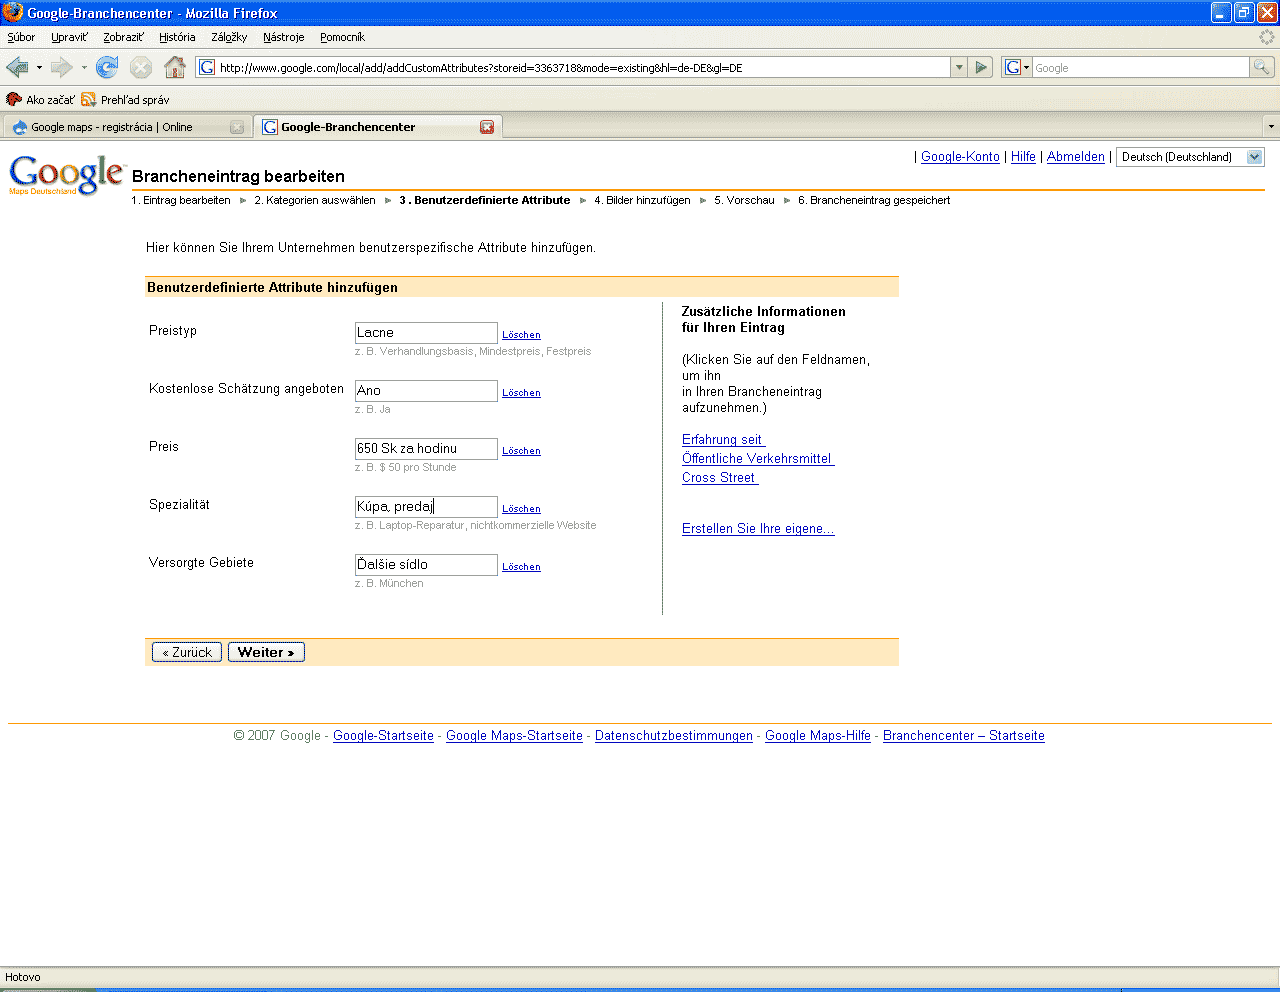Open Datenschutzbestimmungen footer link
This screenshot has width=1280, height=992.
(674, 736)
